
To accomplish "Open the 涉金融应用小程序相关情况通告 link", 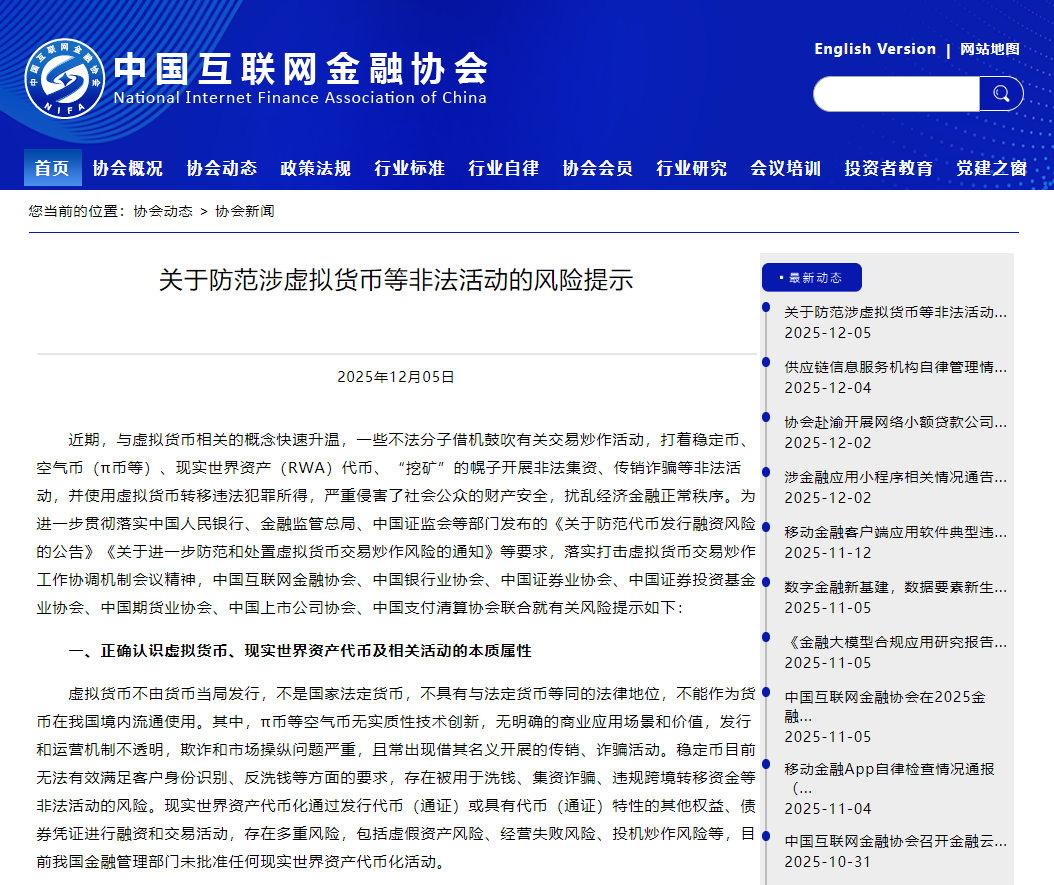I will click(x=895, y=477).
